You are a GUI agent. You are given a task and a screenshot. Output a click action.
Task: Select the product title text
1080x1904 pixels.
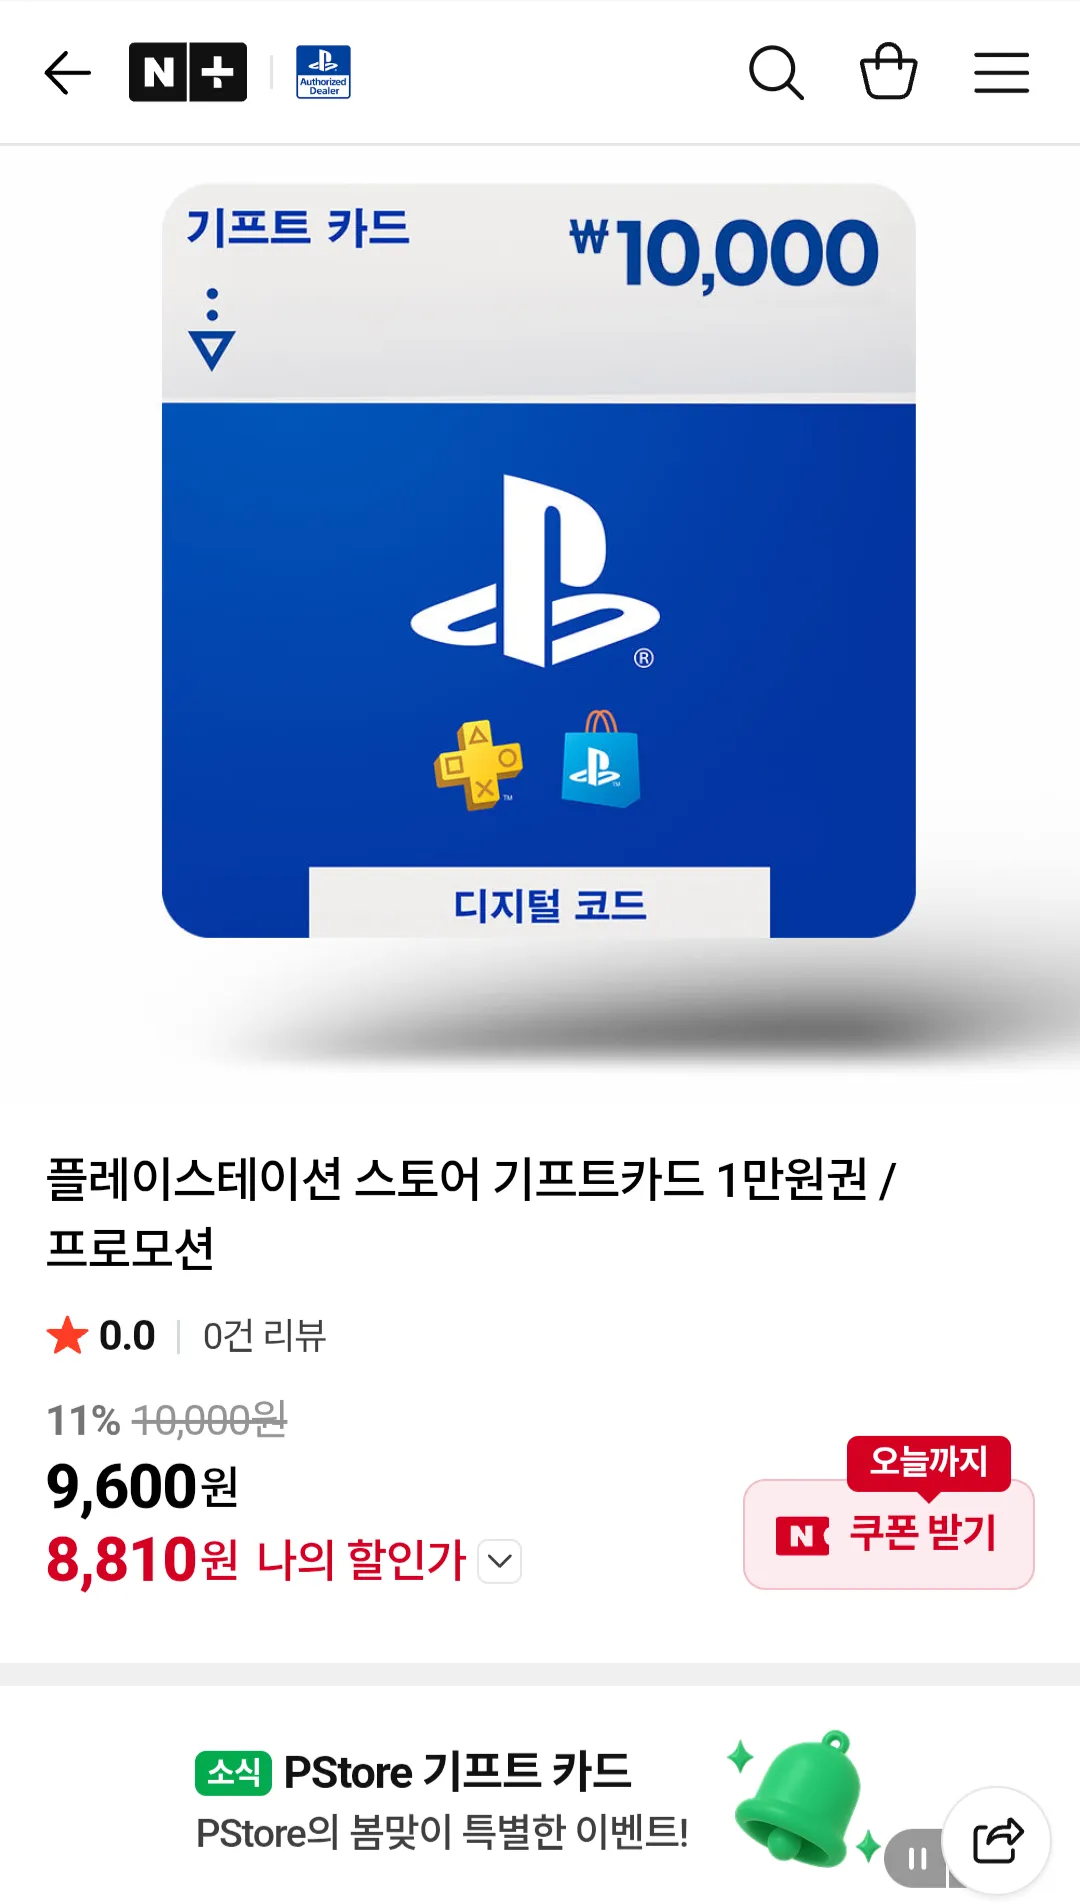coord(471,1213)
